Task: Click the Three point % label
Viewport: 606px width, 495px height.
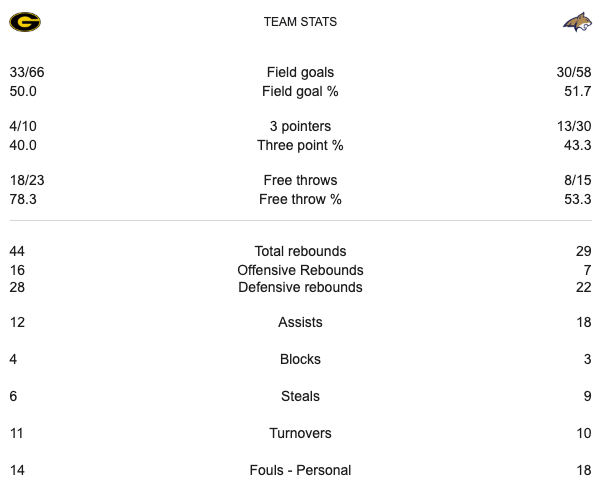Action: pos(300,145)
